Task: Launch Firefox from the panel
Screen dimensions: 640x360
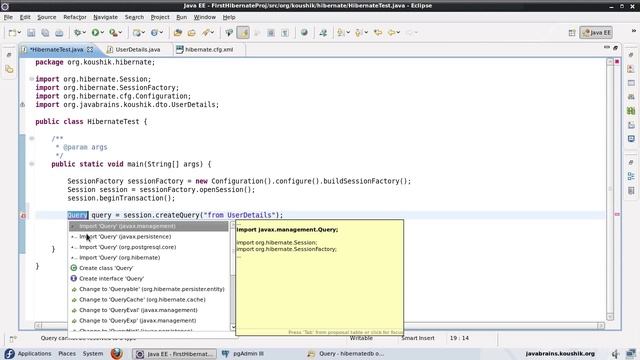Action: pyautogui.click(x=117, y=353)
